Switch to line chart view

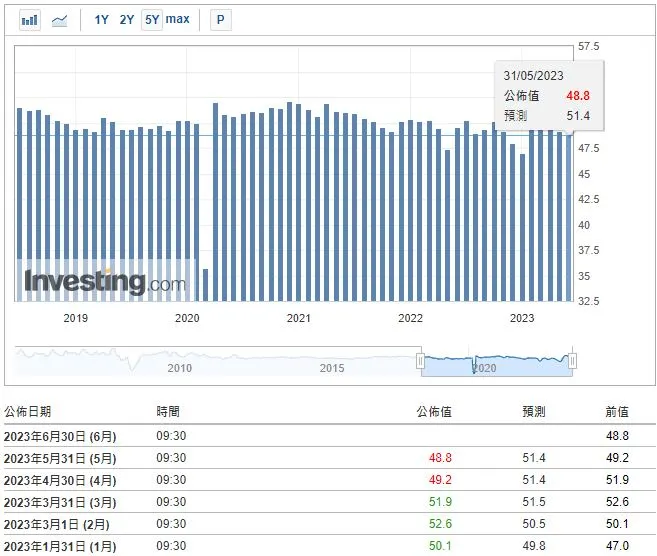pyautogui.click(x=60, y=20)
